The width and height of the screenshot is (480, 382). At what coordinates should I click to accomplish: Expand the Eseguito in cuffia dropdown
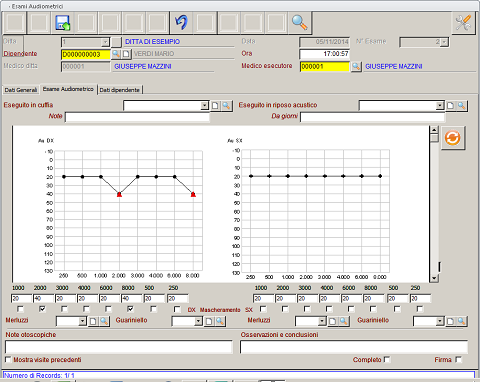(205, 106)
